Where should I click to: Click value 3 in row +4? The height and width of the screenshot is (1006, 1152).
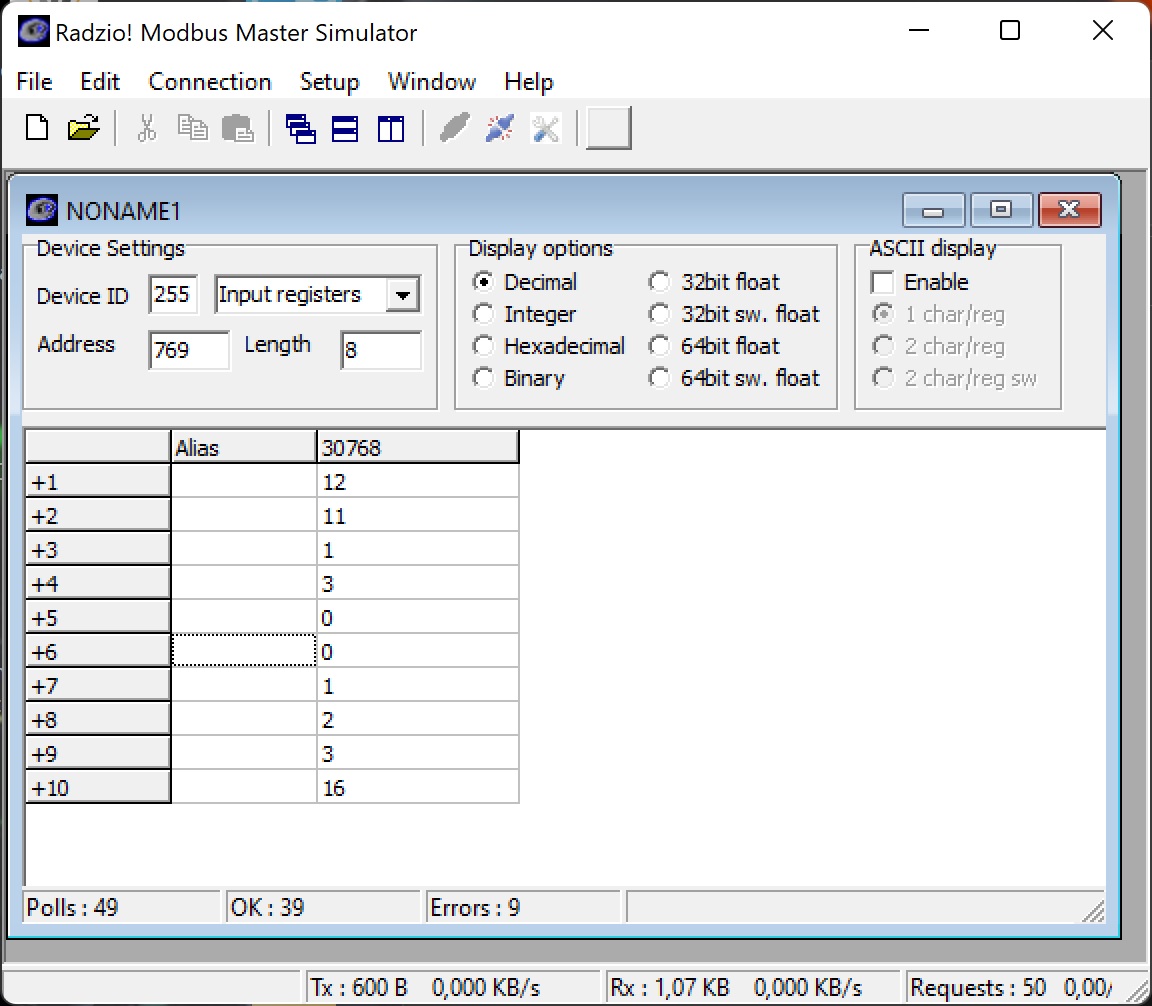(418, 584)
